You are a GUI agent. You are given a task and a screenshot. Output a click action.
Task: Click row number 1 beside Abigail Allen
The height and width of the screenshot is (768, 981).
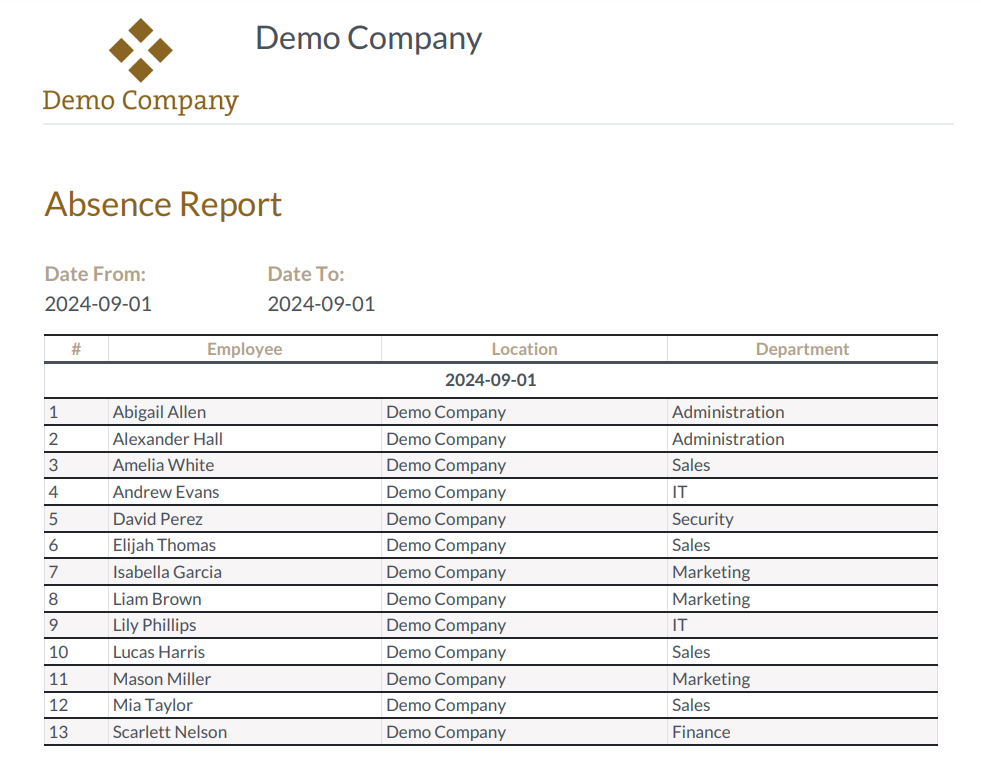53,412
